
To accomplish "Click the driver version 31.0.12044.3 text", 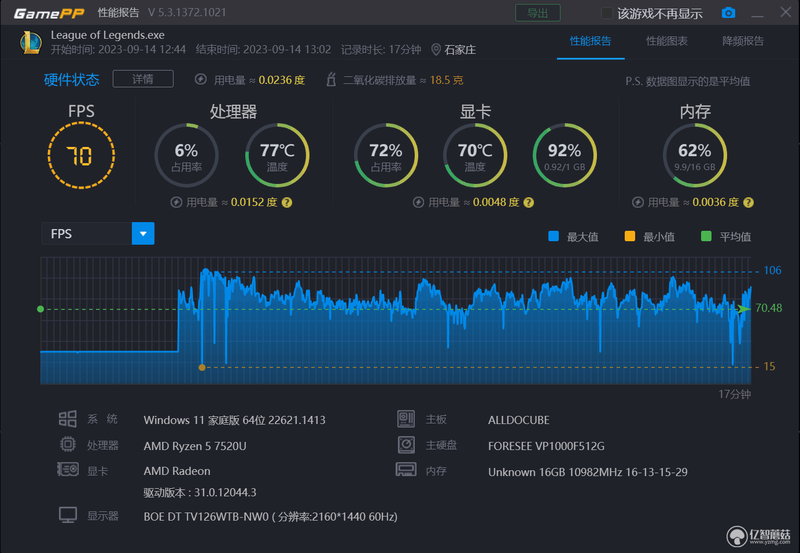I will click(x=200, y=493).
